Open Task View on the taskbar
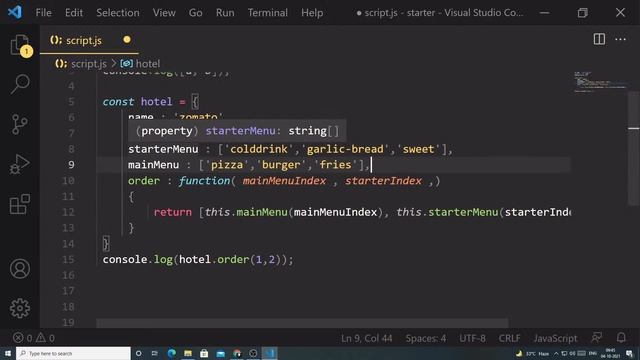The width and height of the screenshot is (640, 360). tap(155, 353)
